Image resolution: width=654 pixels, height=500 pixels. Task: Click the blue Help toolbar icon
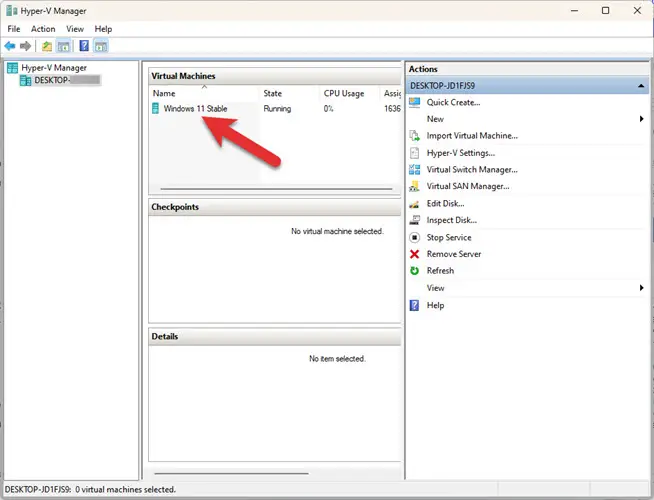click(x=84, y=45)
